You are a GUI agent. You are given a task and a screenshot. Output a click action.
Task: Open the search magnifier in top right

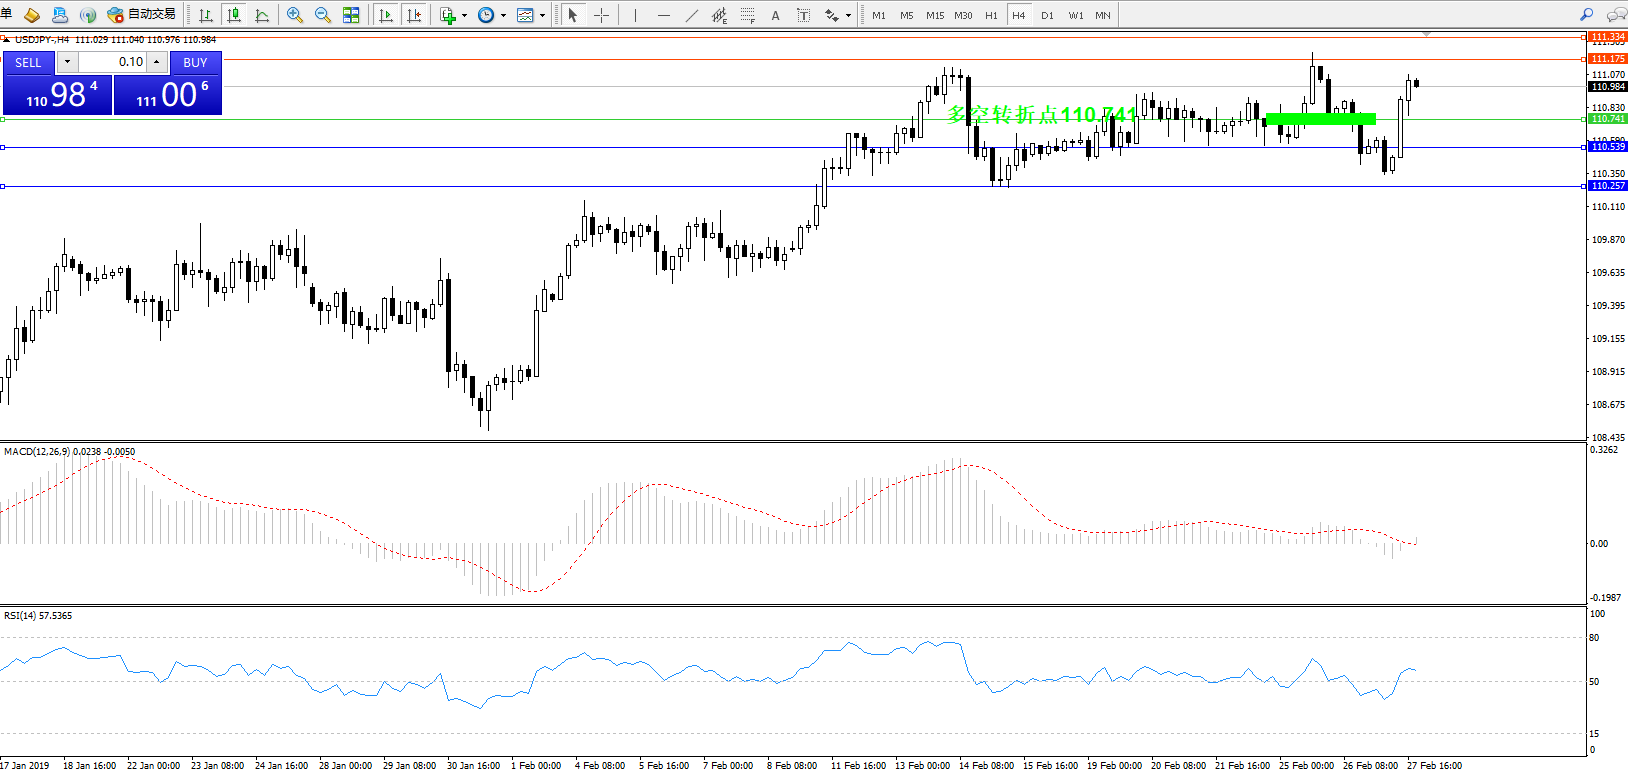1586,15
